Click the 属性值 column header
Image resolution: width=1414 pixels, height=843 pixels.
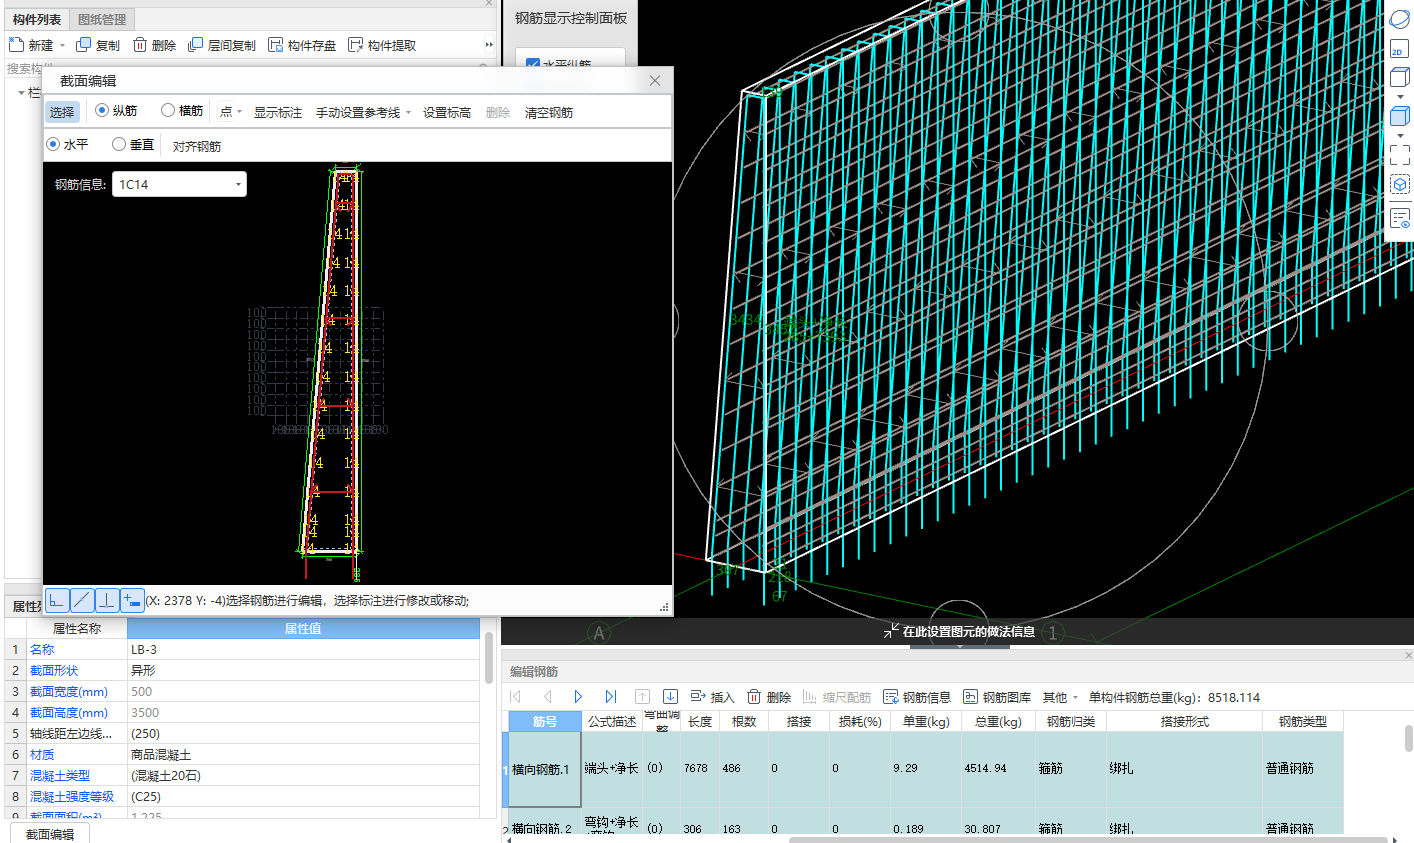point(303,628)
